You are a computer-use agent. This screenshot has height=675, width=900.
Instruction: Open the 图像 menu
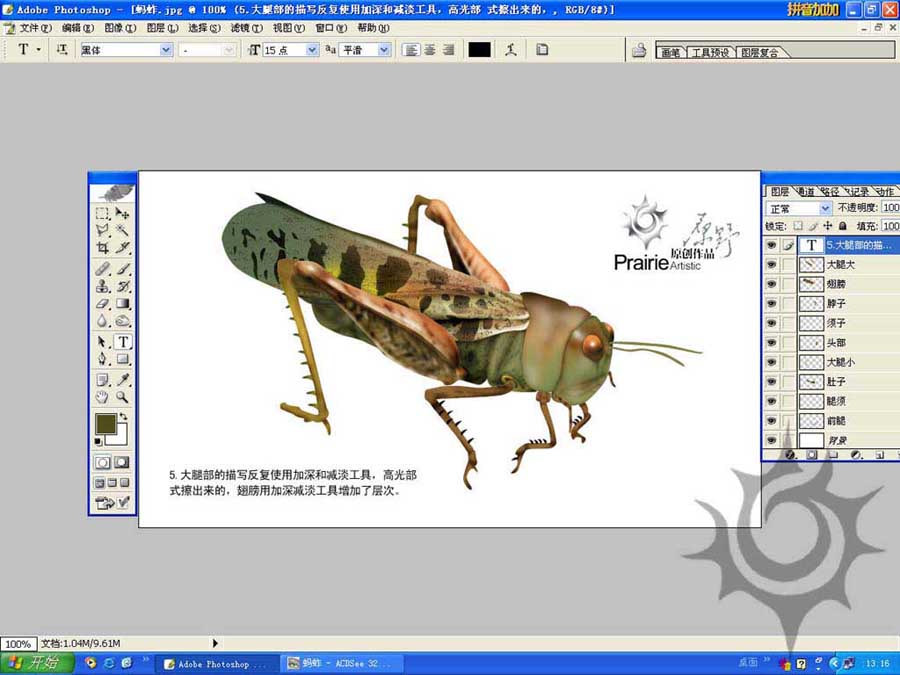[120, 28]
